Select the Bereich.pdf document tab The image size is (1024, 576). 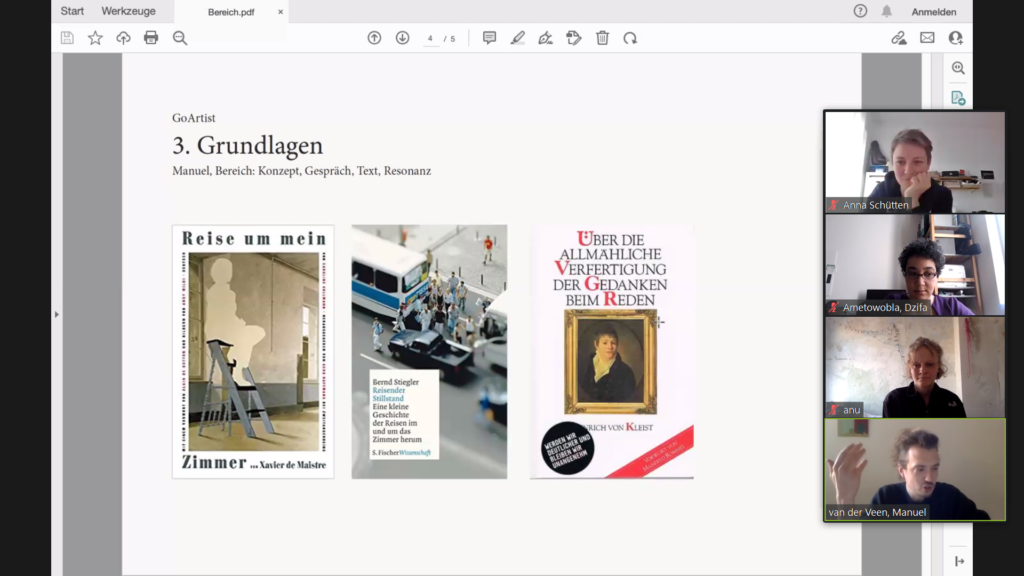(231, 12)
